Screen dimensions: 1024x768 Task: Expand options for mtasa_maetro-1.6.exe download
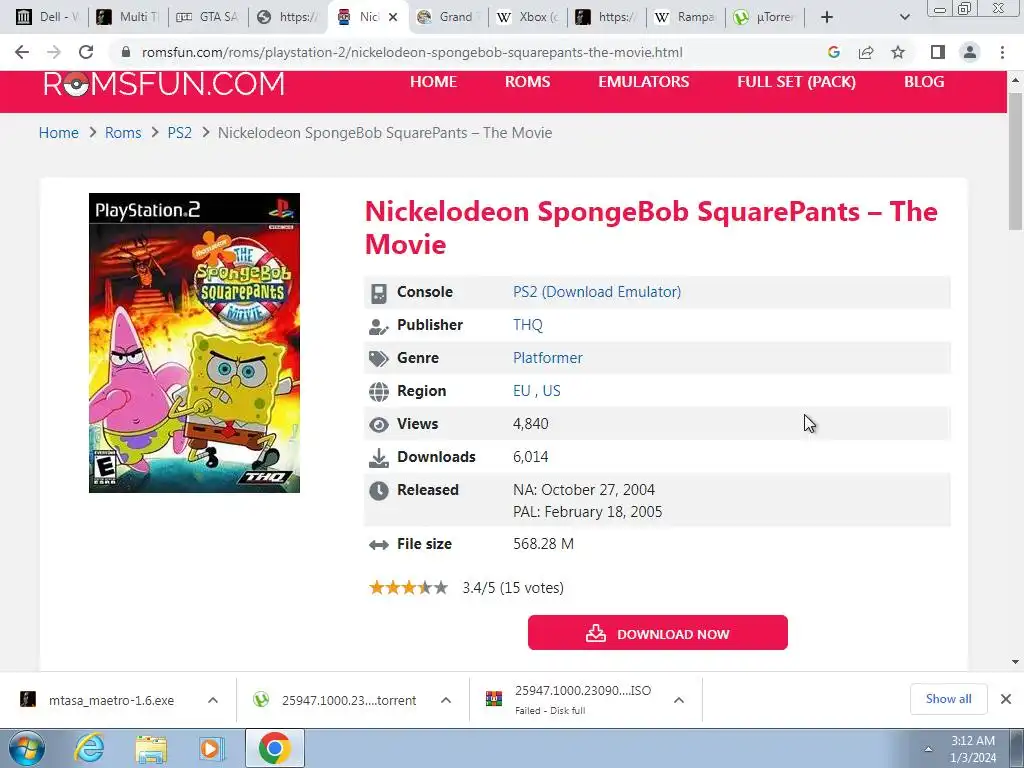[x=213, y=700]
